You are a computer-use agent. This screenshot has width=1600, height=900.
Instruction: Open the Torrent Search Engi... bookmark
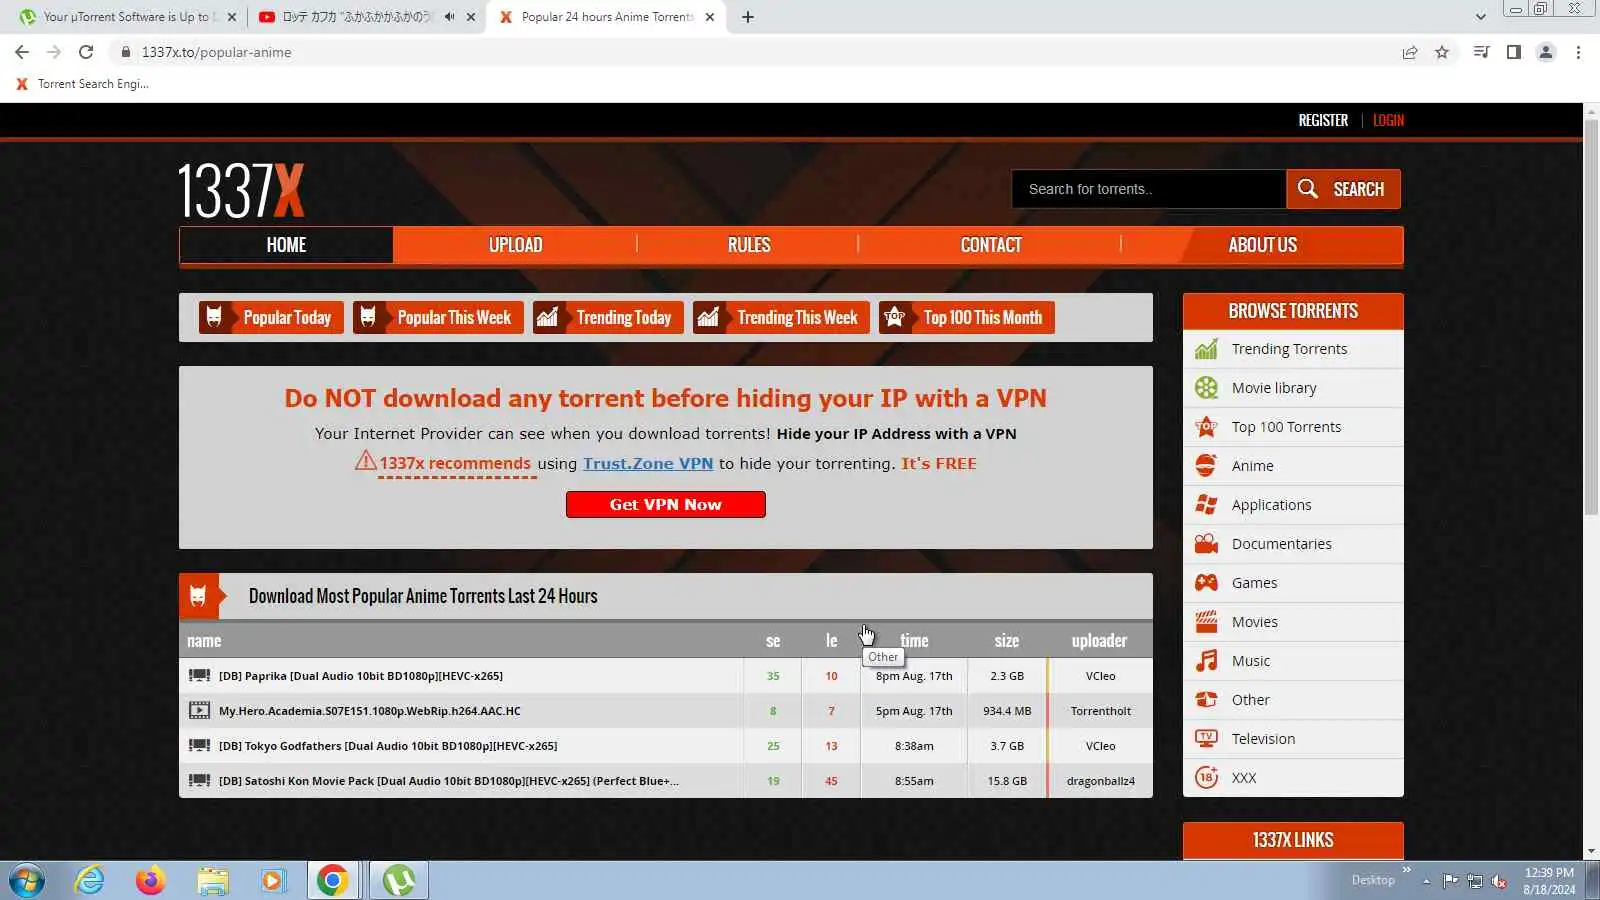82,84
